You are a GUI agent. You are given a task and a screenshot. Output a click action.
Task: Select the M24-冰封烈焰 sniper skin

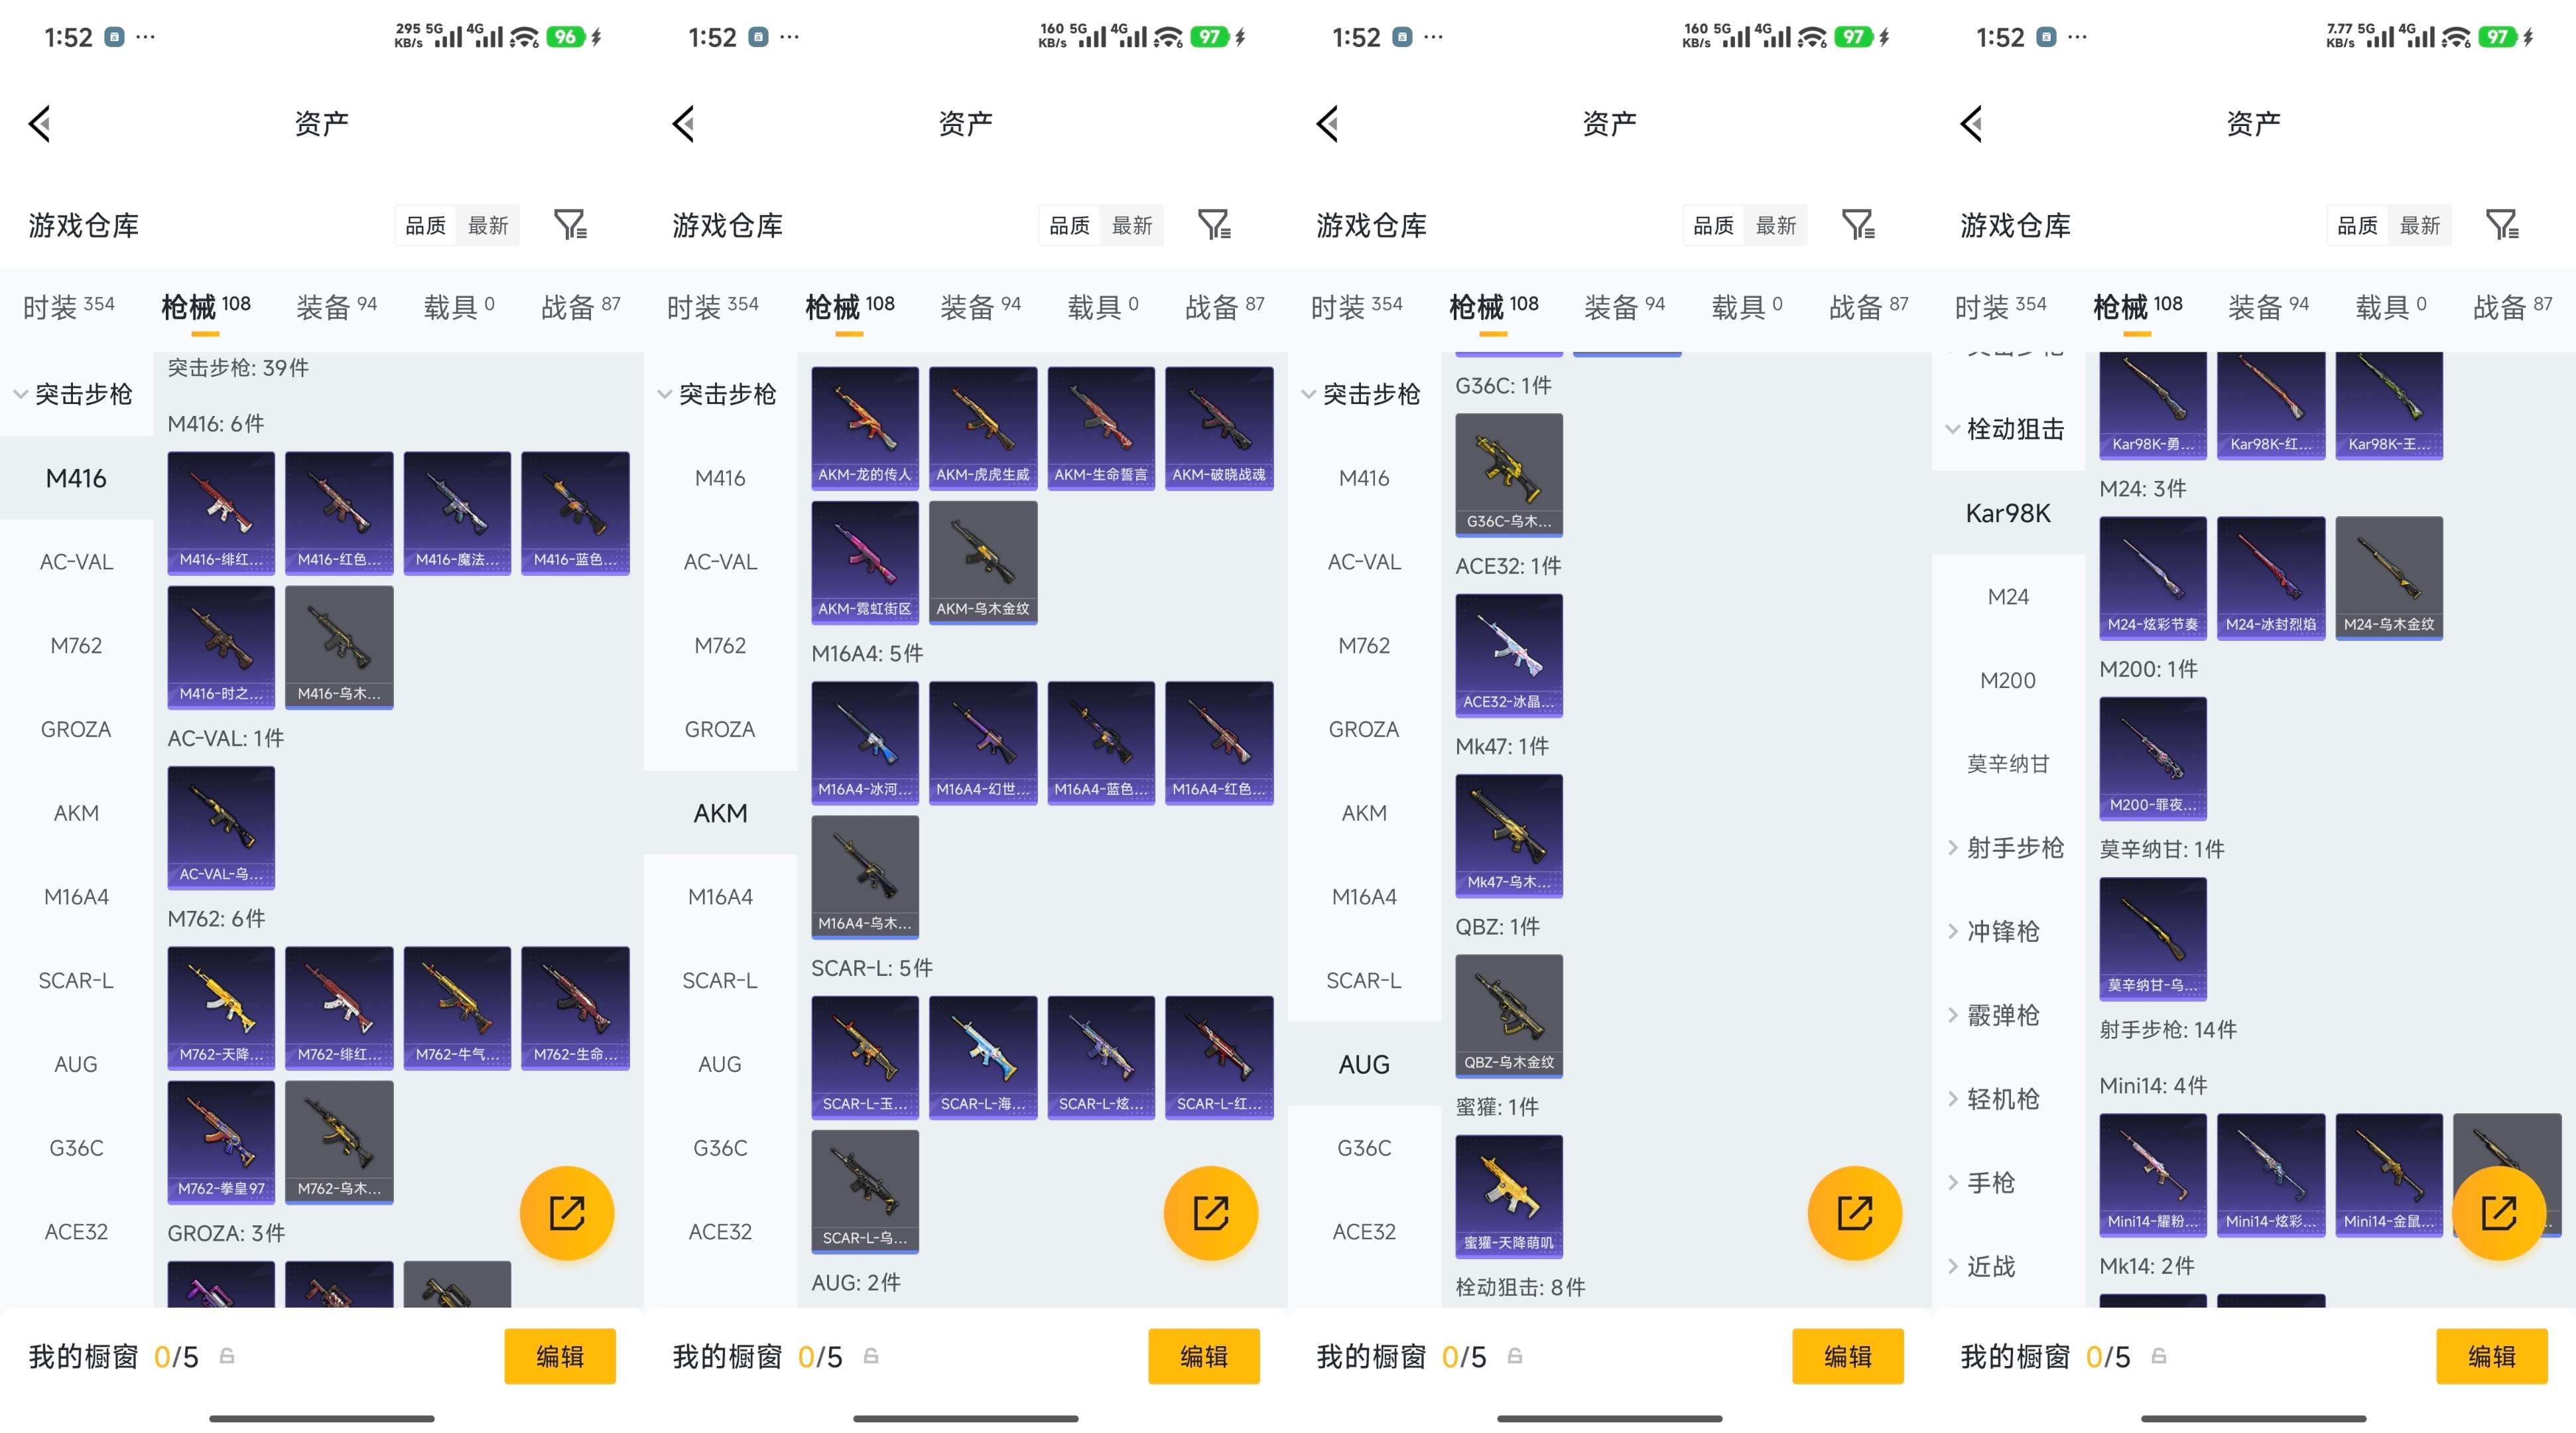(x=2270, y=577)
